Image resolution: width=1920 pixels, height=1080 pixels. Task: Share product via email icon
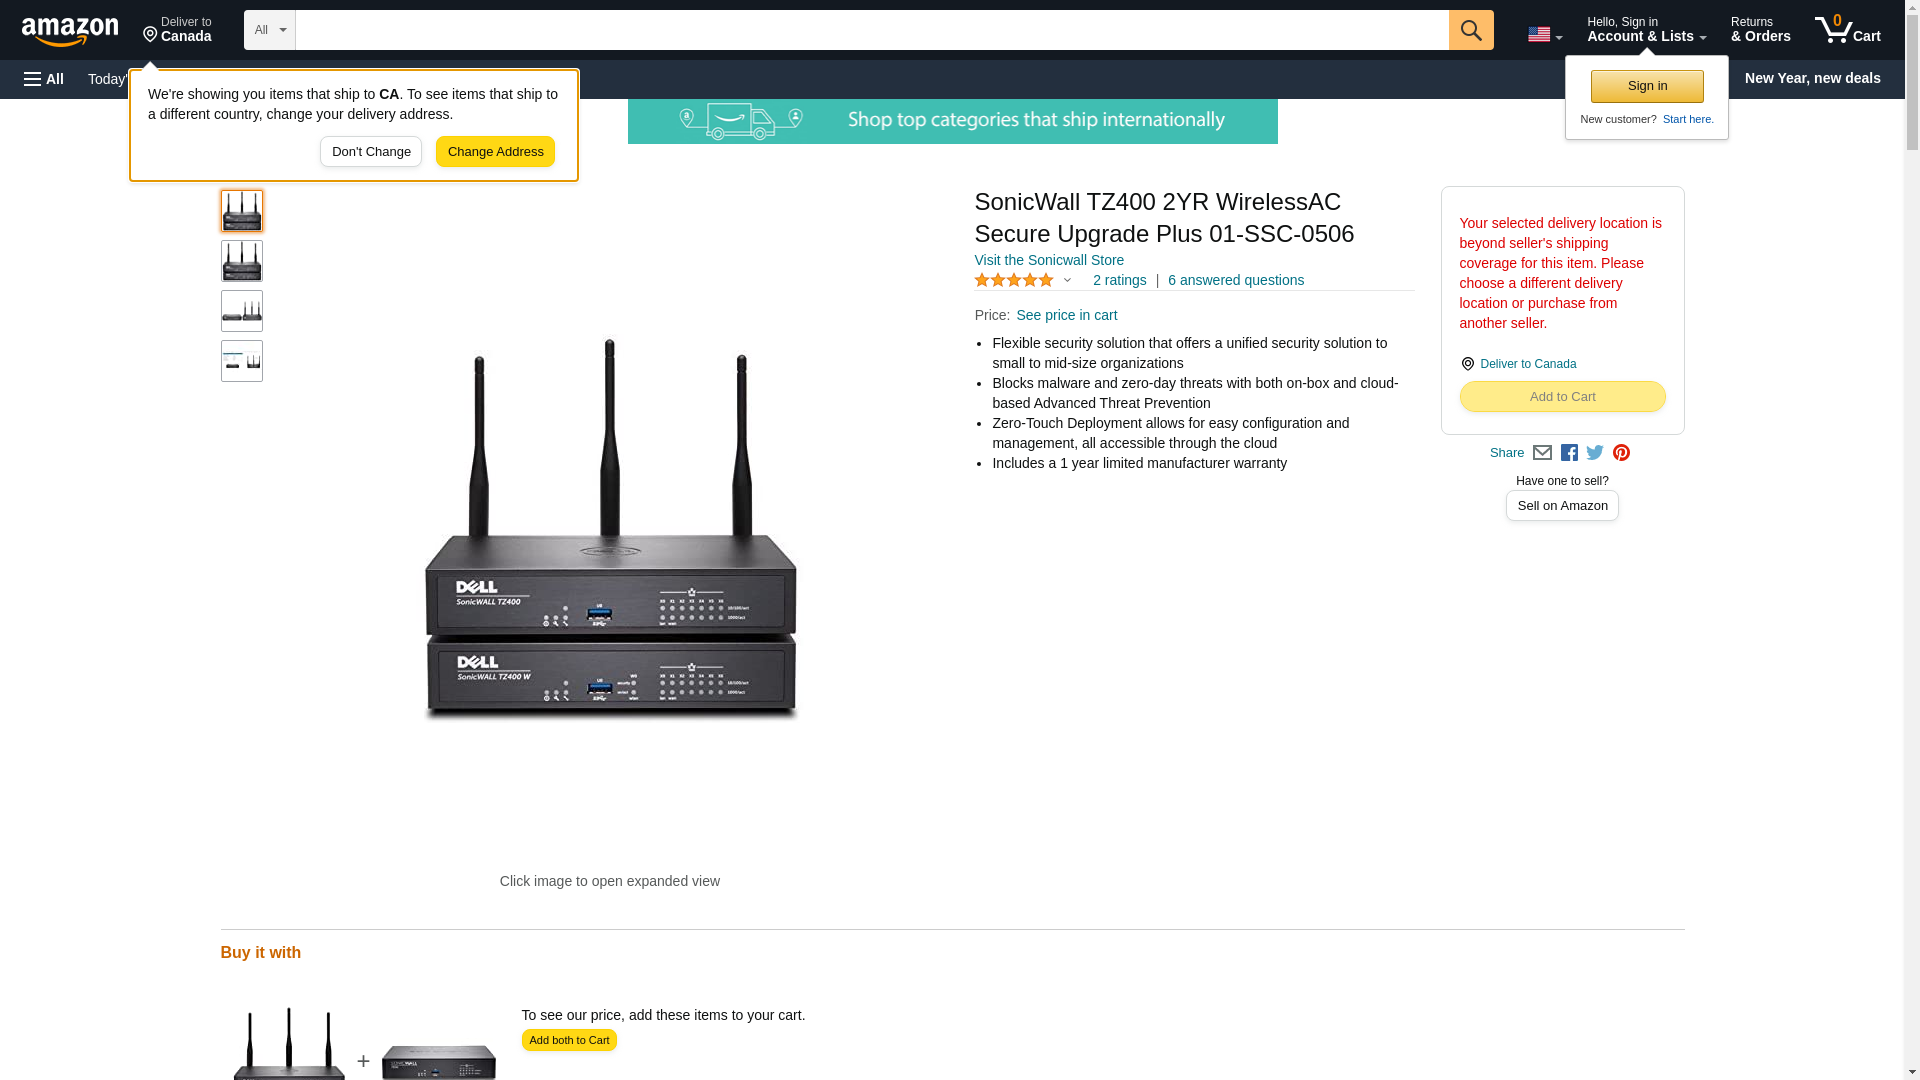click(1542, 453)
